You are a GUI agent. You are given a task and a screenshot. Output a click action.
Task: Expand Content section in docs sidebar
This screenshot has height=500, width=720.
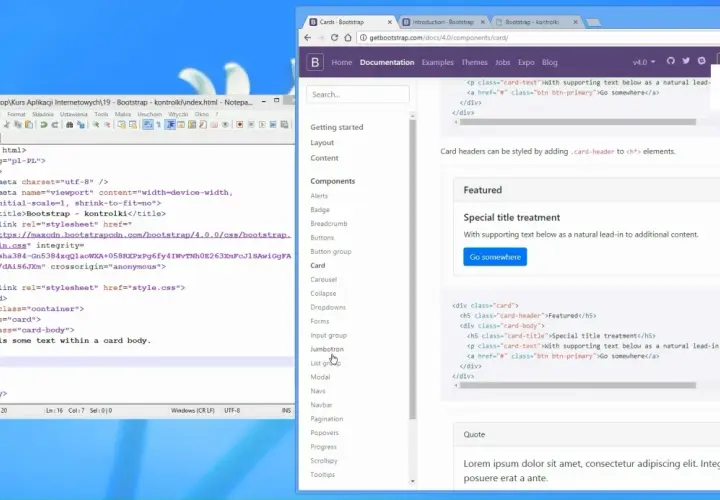(x=324, y=158)
